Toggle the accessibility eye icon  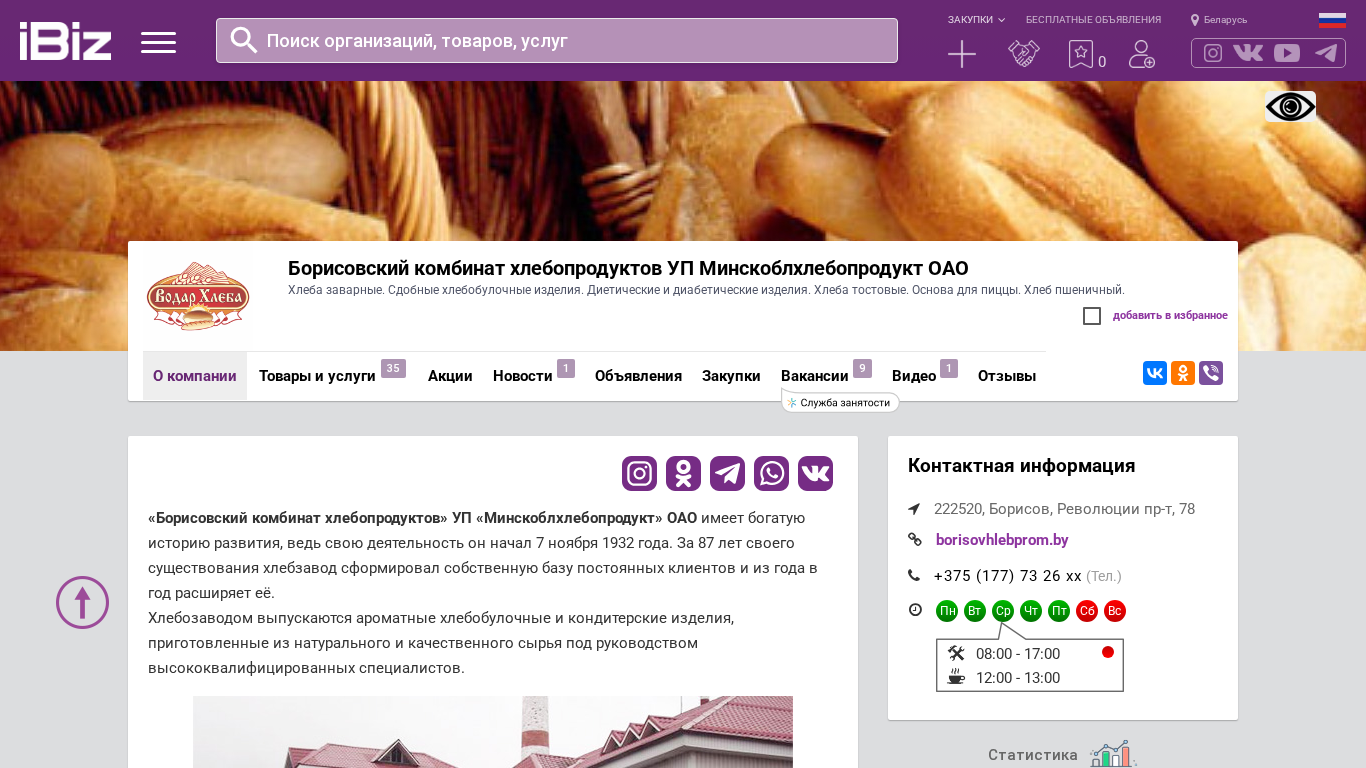coord(1290,106)
